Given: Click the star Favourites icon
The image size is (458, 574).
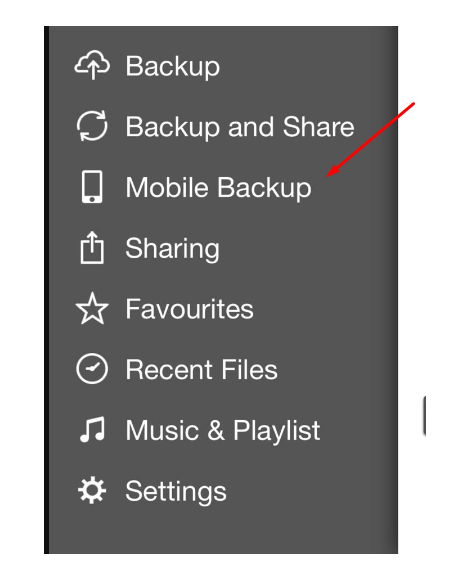Looking at the screenshot, I should (92, 309).
